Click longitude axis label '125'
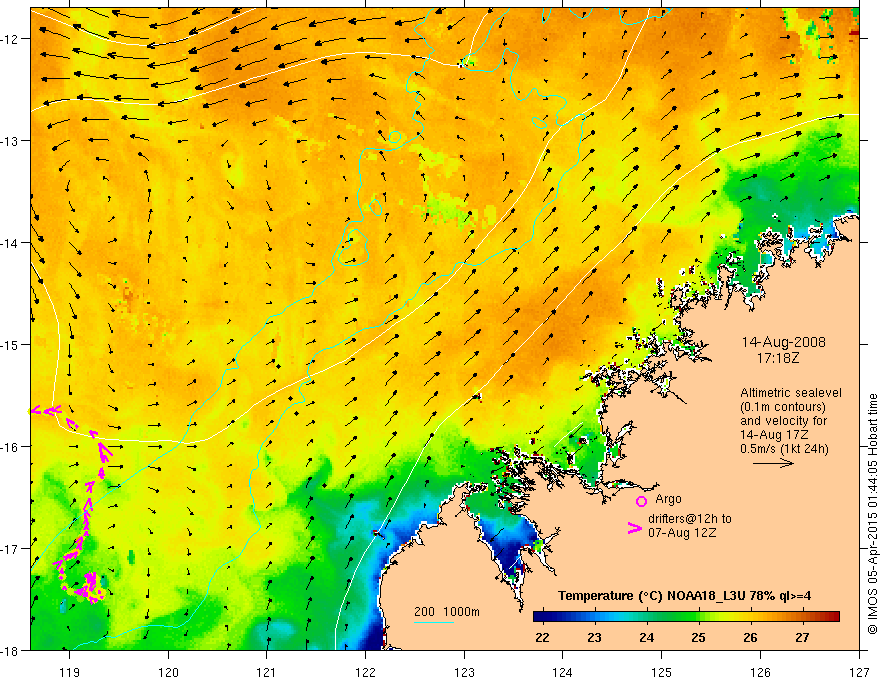The image size is (880, 680). pos(661,672)
